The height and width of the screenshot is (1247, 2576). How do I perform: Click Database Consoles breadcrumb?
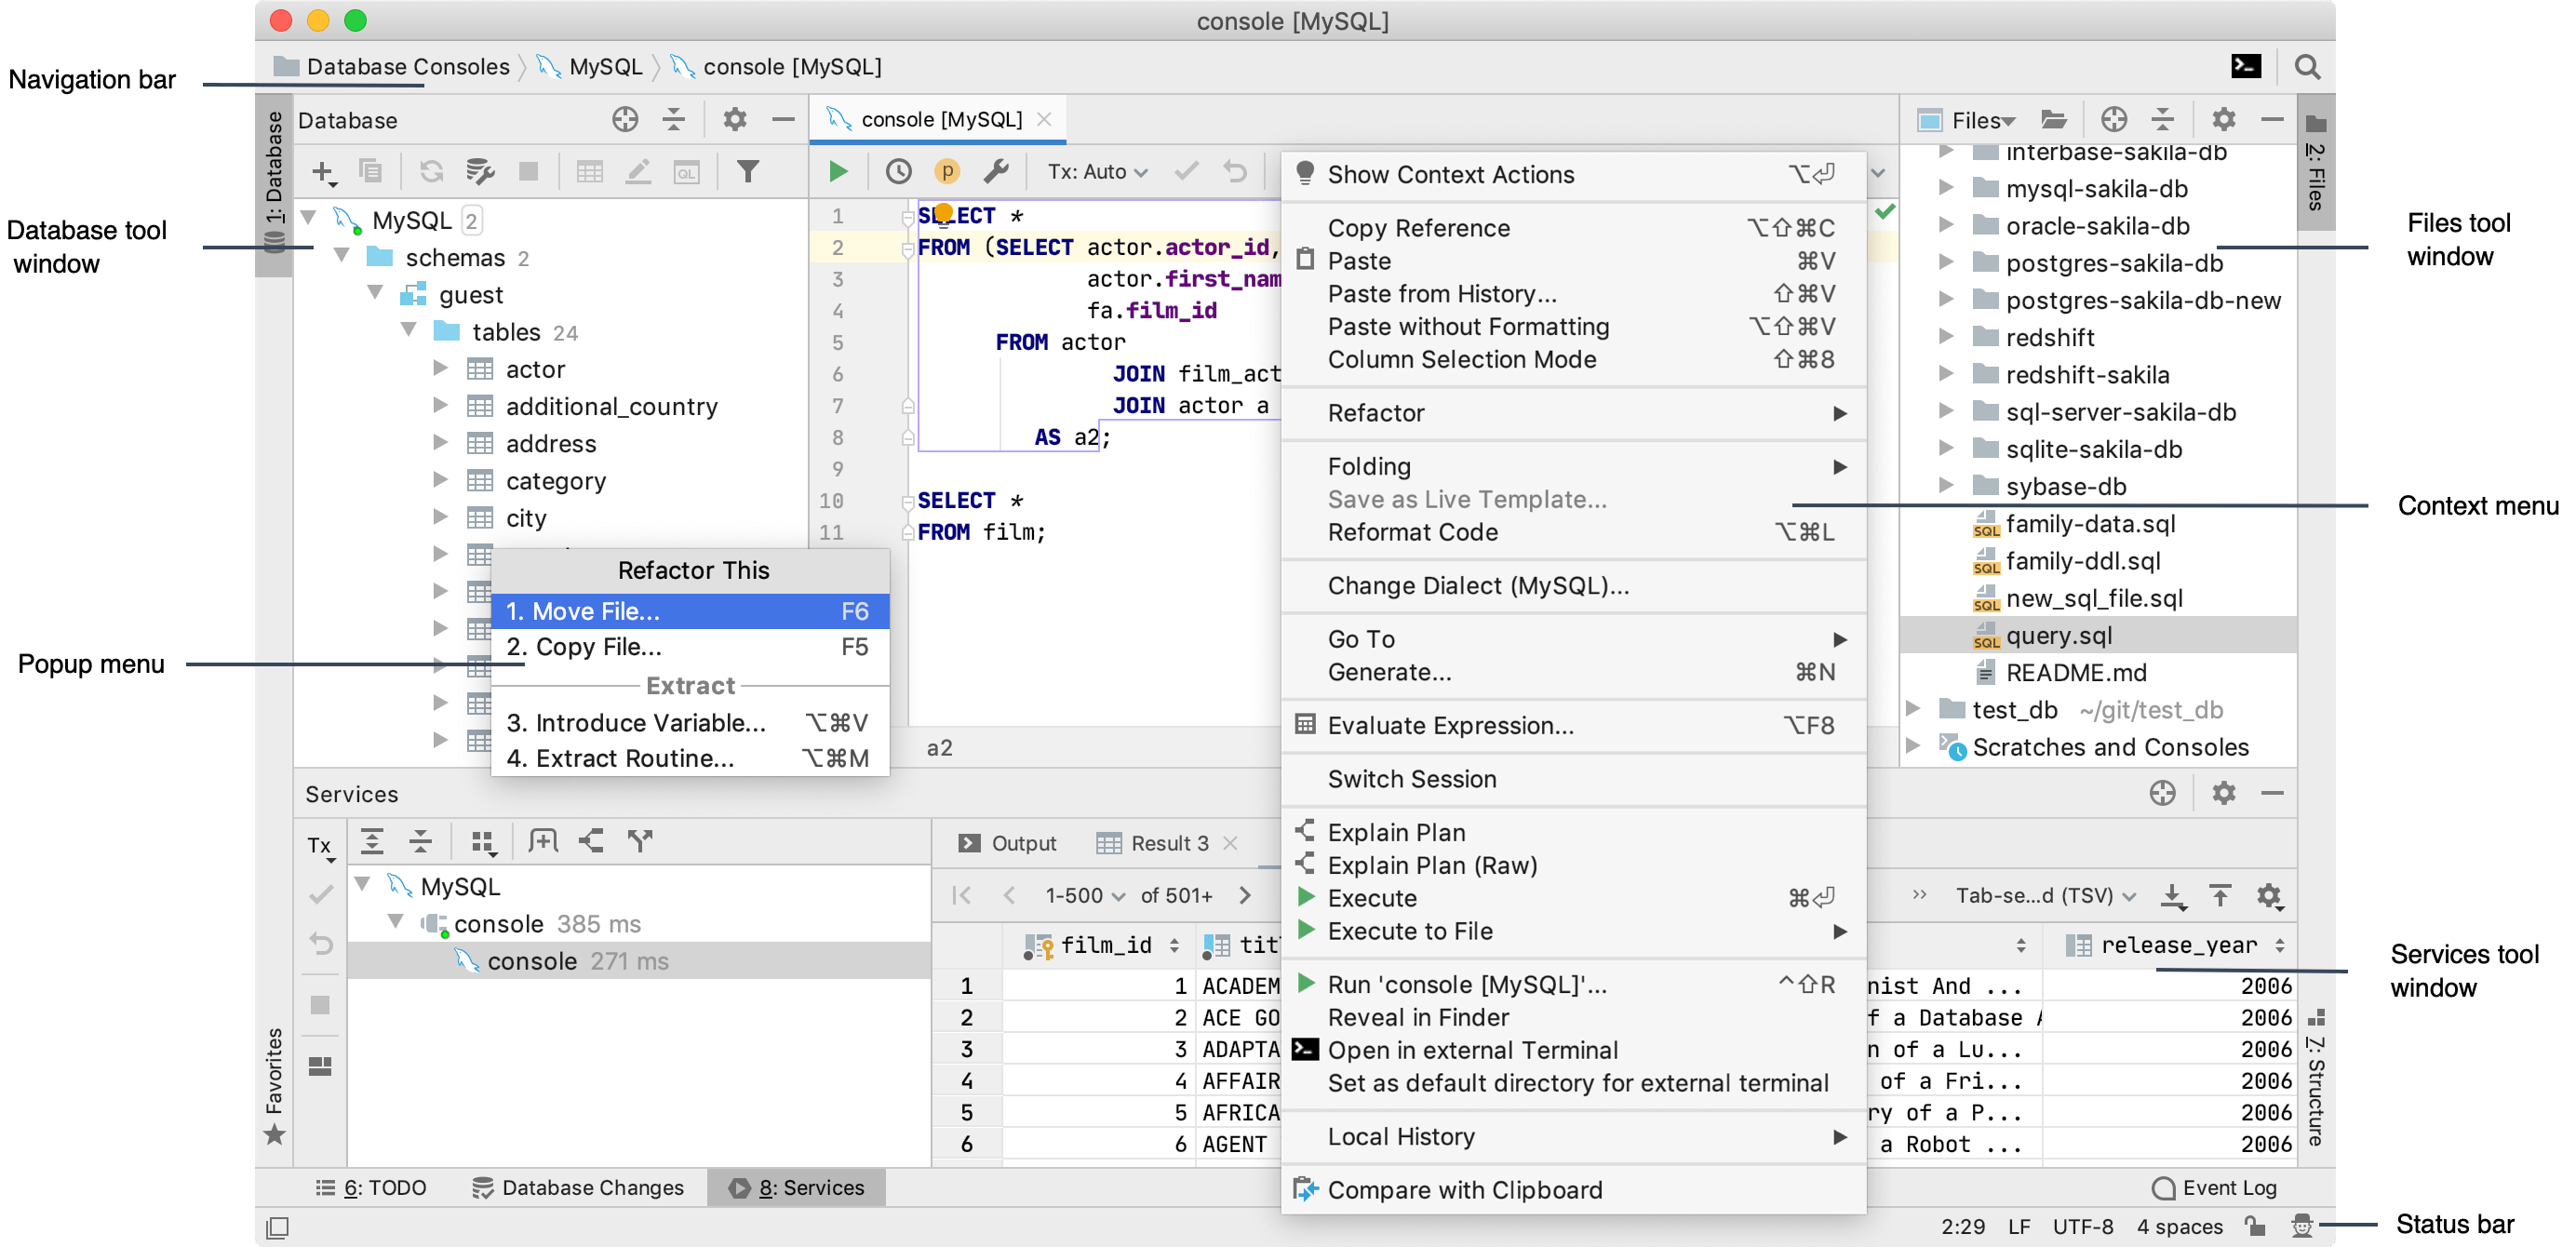pos(392,66)
